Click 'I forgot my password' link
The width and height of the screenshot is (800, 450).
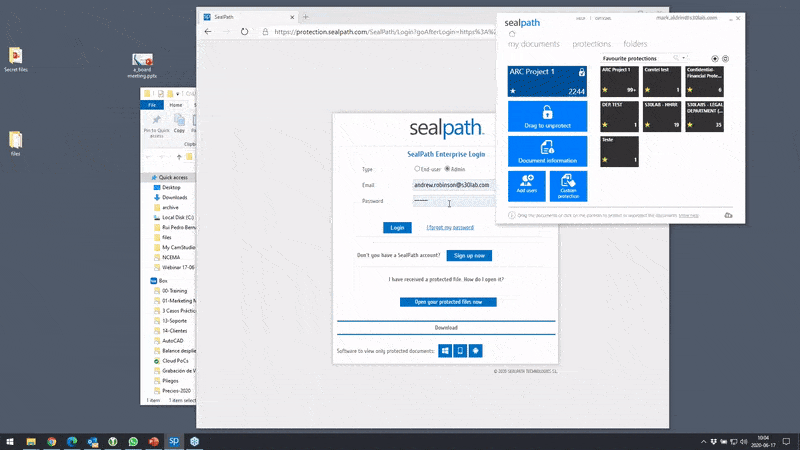coord(450,228)
